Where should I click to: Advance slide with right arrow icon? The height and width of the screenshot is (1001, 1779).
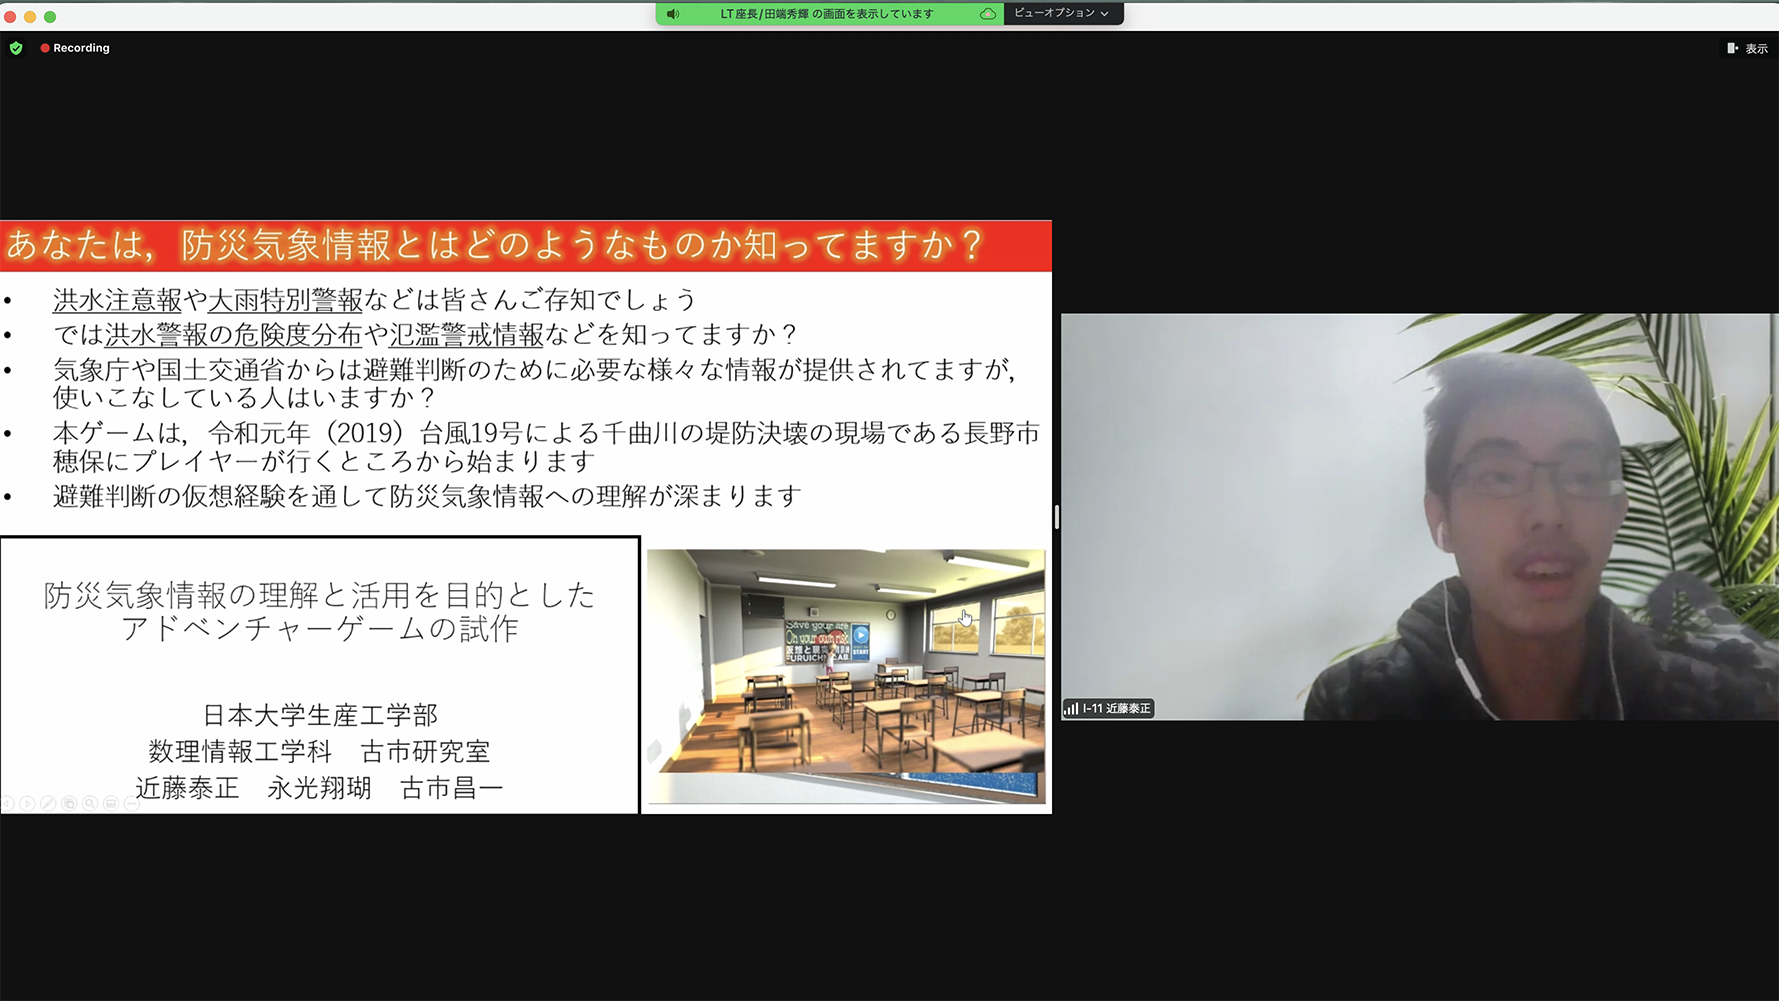[27, 804]
